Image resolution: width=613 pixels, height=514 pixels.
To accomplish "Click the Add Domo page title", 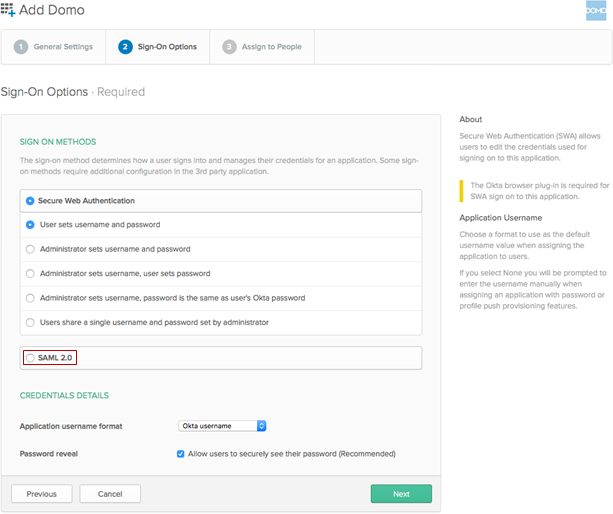I will pyautogui.click(x=52, y=10).
